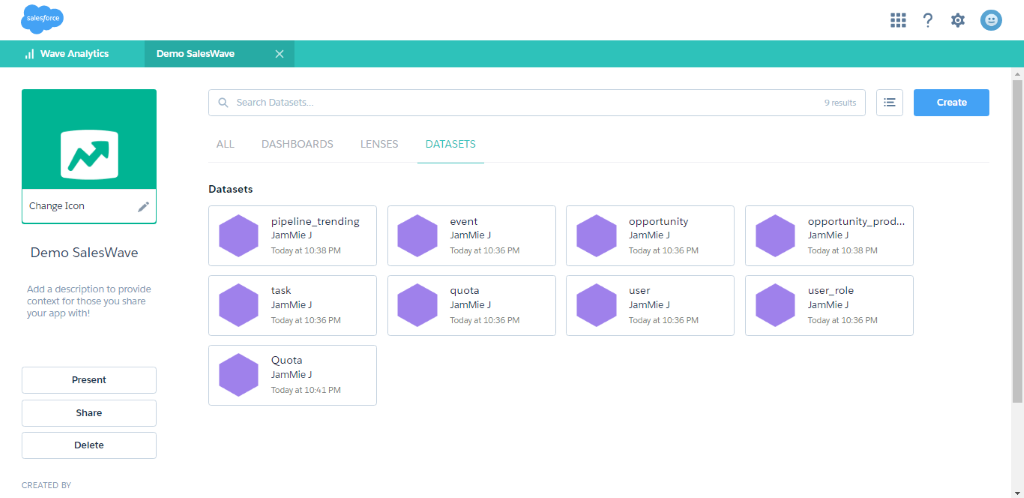Switch to the DASHBOARDS tab
The width and height of the screenshot is (1024, 498).
pos(297,144)
